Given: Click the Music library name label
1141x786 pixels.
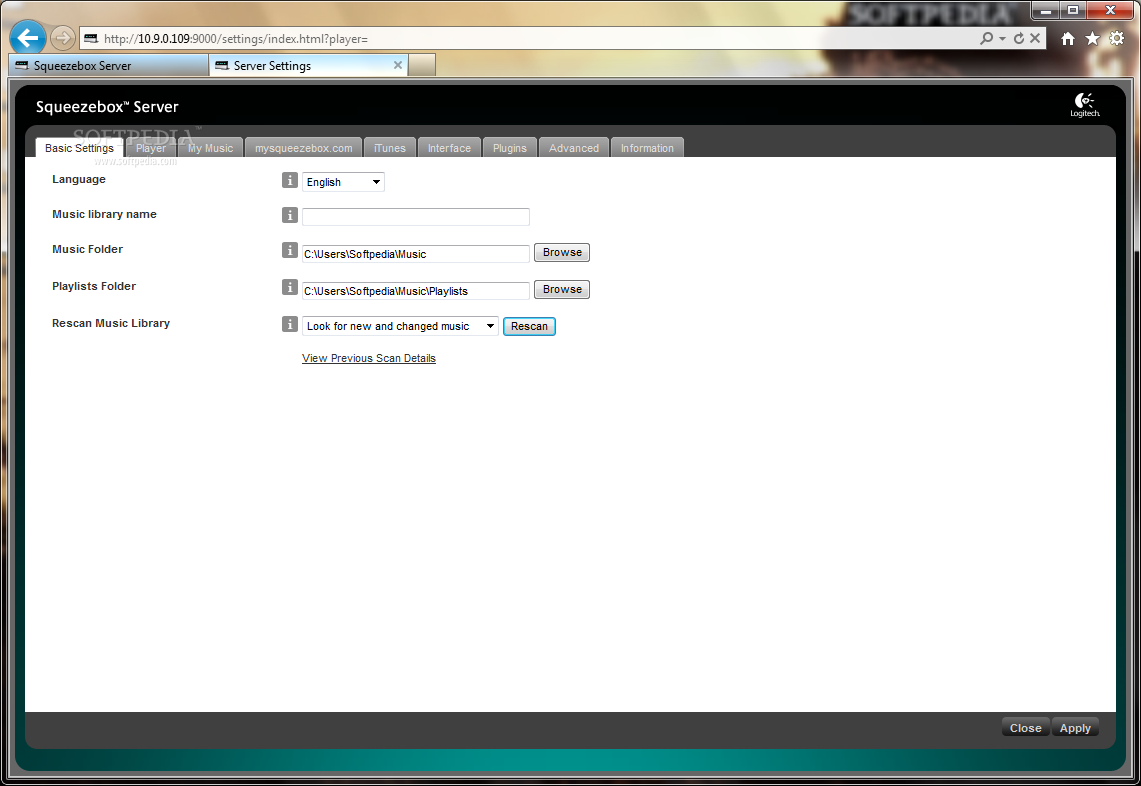Looking at the screenshot, I should (104, 214).
